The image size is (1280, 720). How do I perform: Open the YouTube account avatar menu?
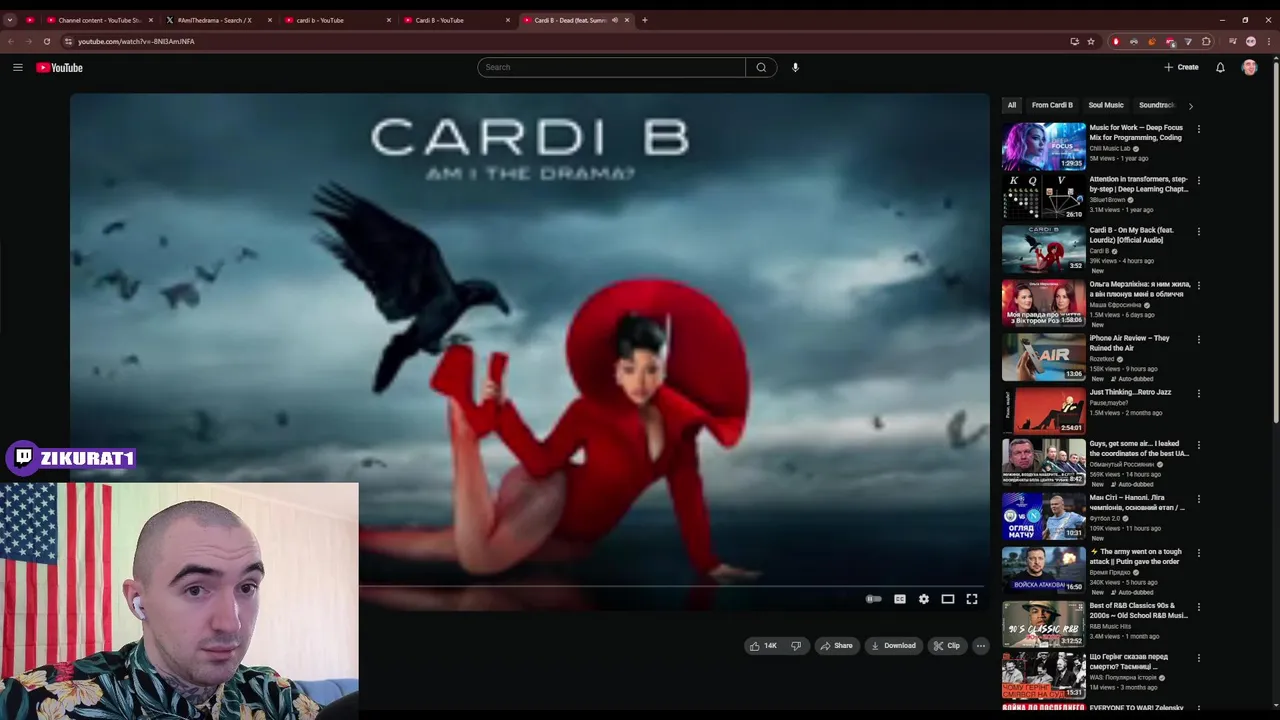coord(1249,67)
